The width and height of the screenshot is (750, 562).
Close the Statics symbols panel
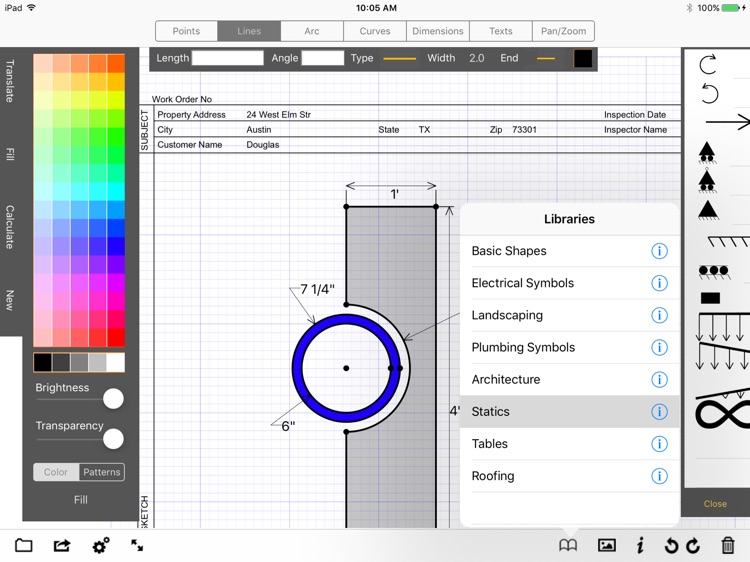click(x=715, y=504)
